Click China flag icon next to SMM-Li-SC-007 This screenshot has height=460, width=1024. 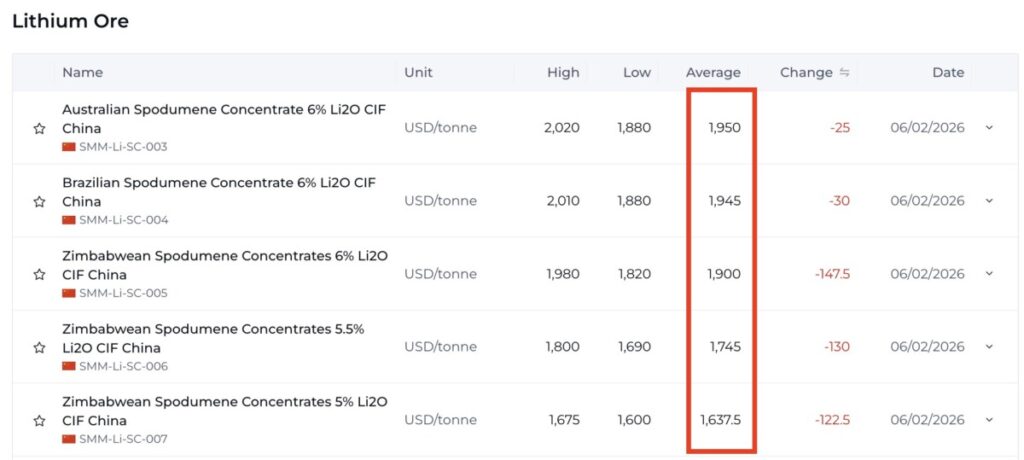[69, 439]
